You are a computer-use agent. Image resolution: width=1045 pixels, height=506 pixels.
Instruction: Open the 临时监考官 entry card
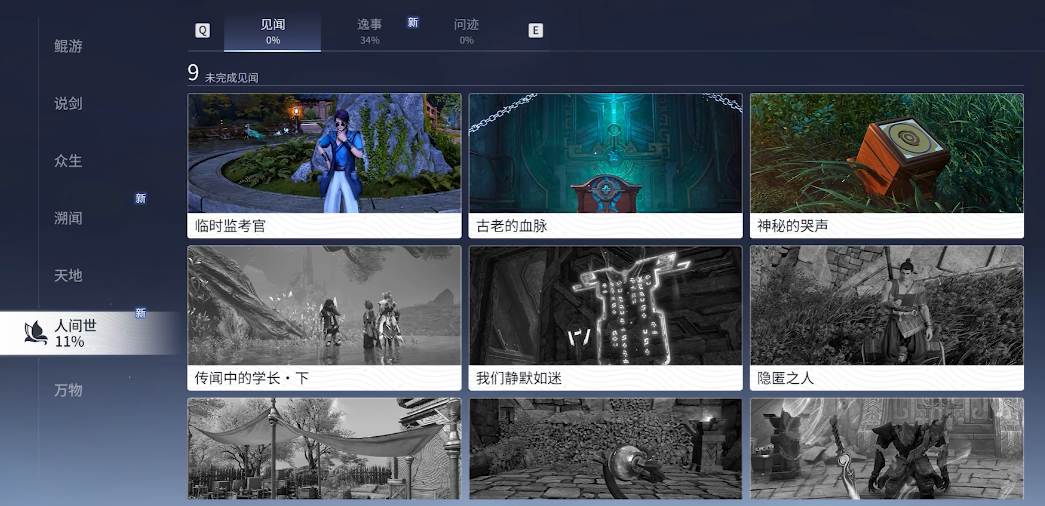(324, 165)
